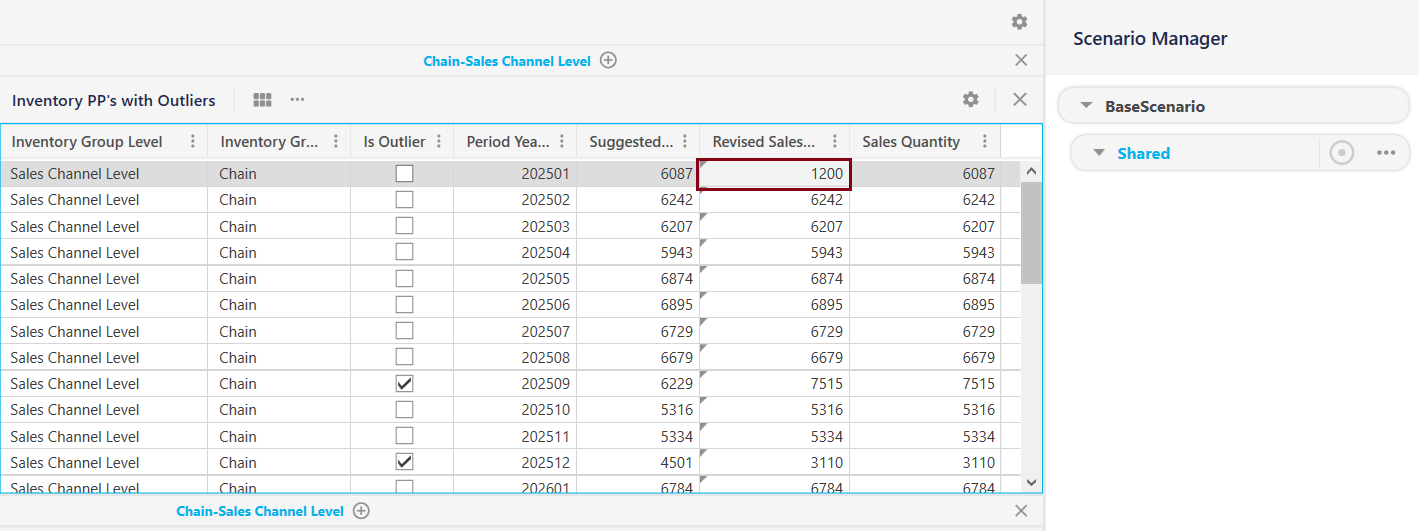Toggle Is Outlier checkbox for period 202502

pos(404,199)
